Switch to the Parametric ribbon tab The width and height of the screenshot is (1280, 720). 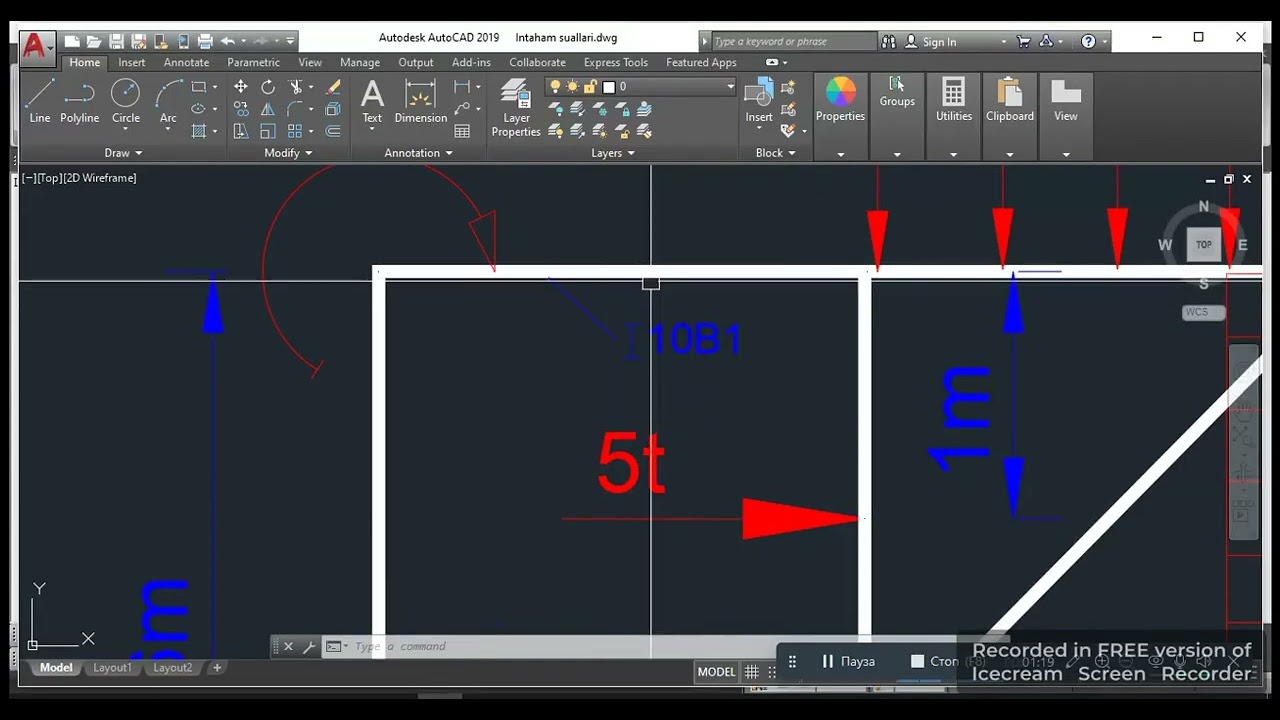tap(253, 62)
